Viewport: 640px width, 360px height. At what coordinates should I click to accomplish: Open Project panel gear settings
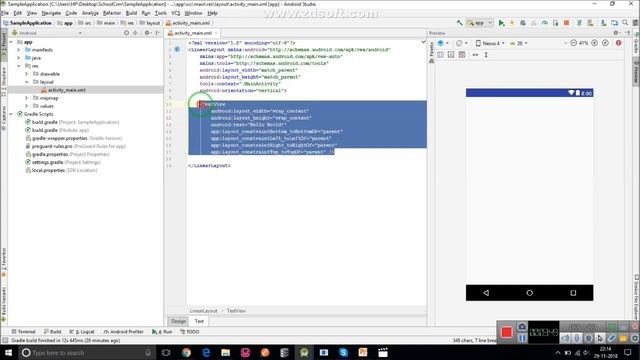tap(147, 33)
